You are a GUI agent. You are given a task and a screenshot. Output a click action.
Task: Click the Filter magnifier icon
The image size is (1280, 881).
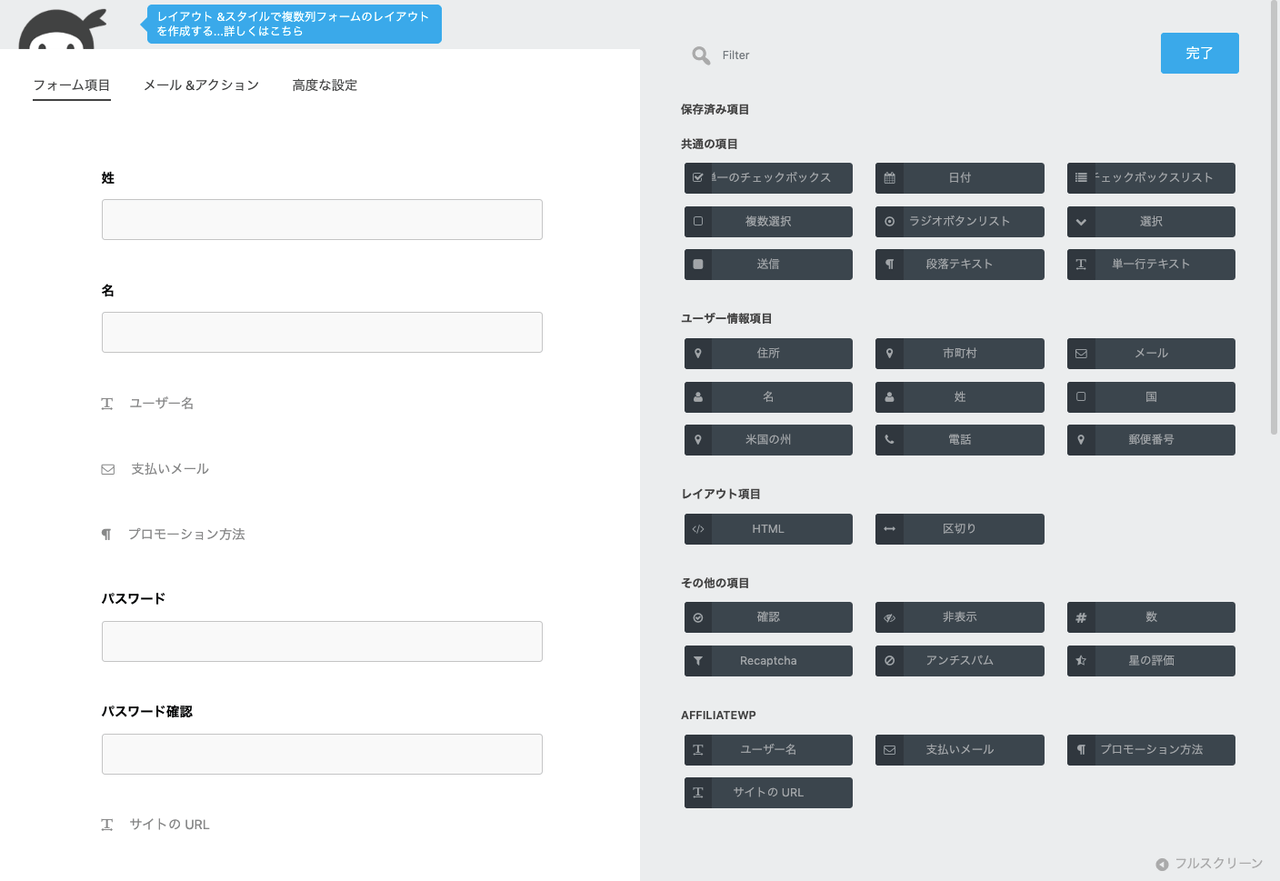click(x=701, y=55)
